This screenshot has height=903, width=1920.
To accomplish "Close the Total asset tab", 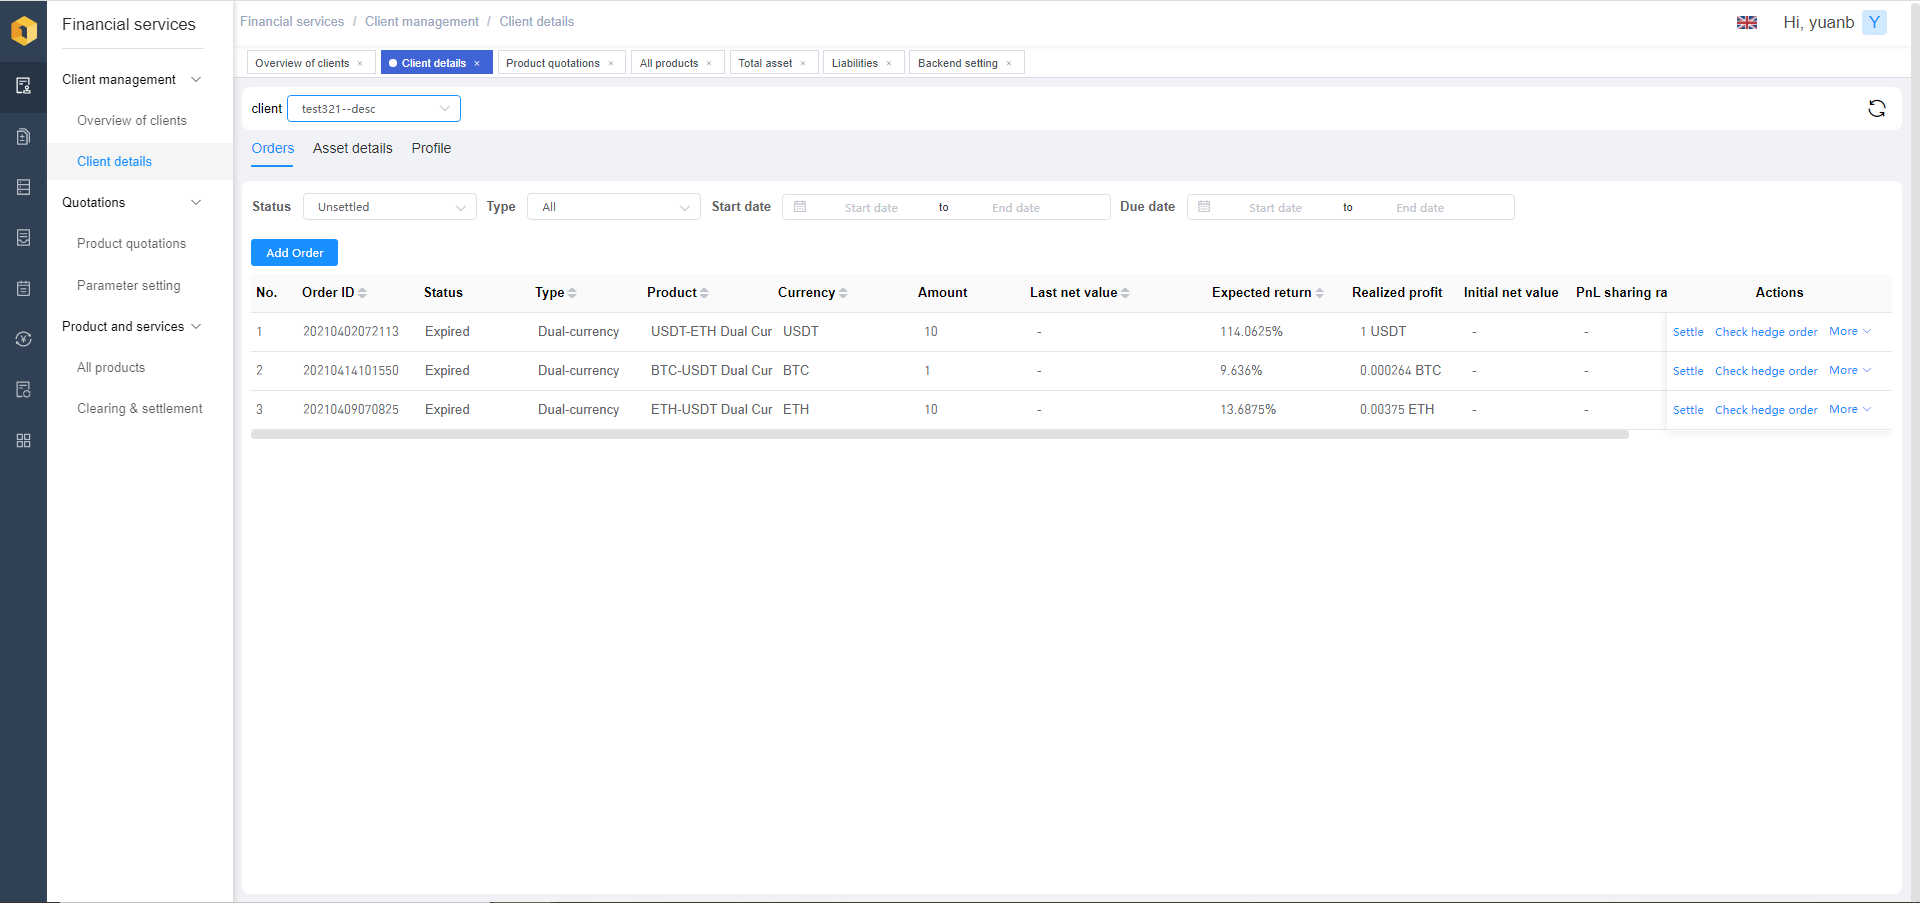I will point(803,63).
